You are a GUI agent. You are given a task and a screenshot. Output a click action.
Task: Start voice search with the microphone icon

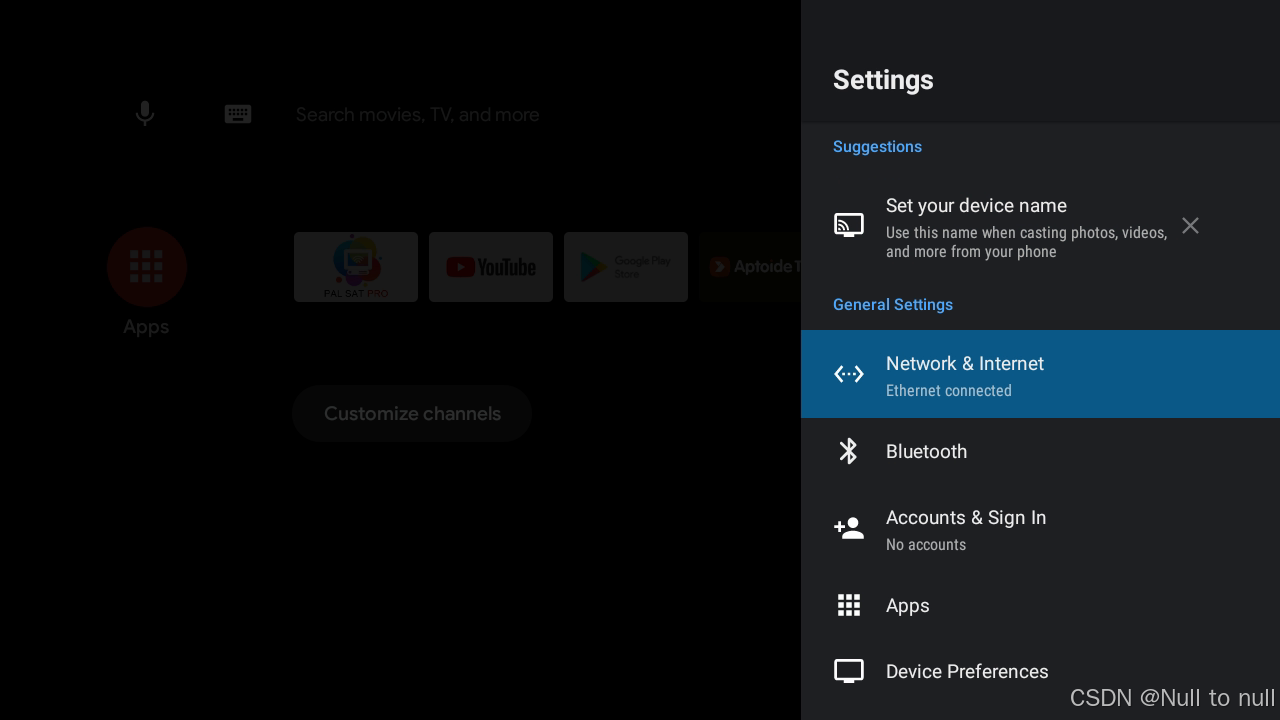click(x=145, y=113)
